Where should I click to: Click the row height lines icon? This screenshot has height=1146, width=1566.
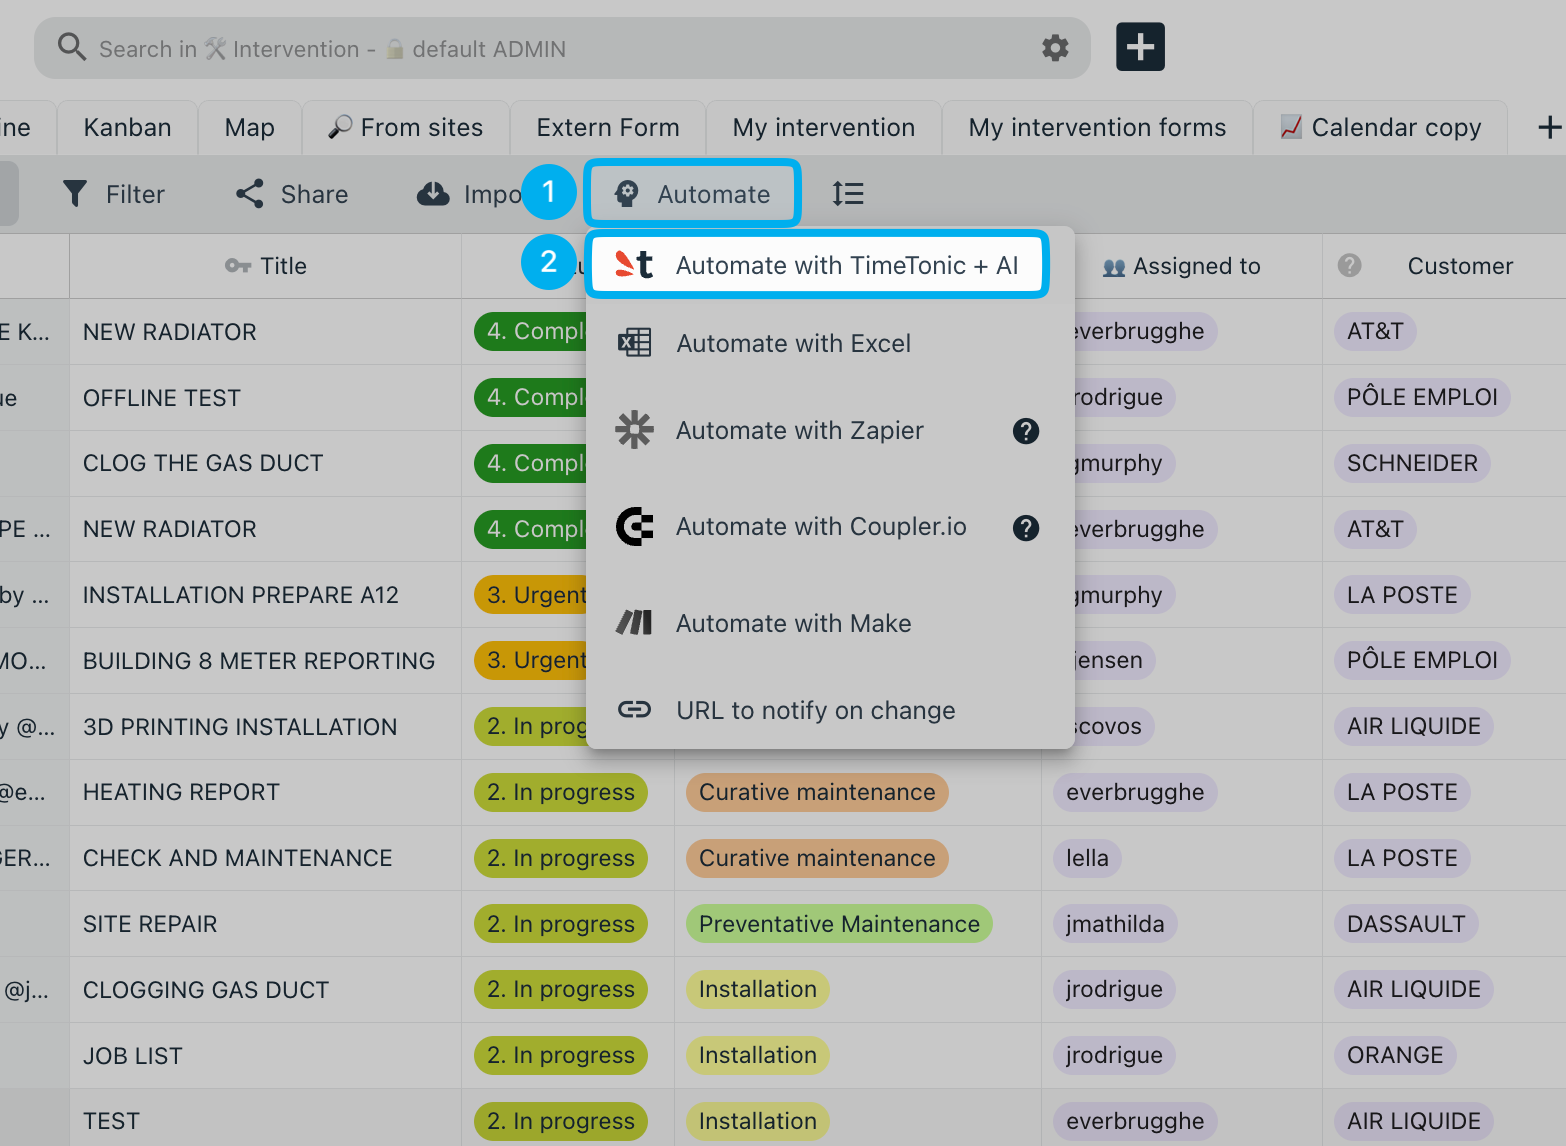(848, 194)
